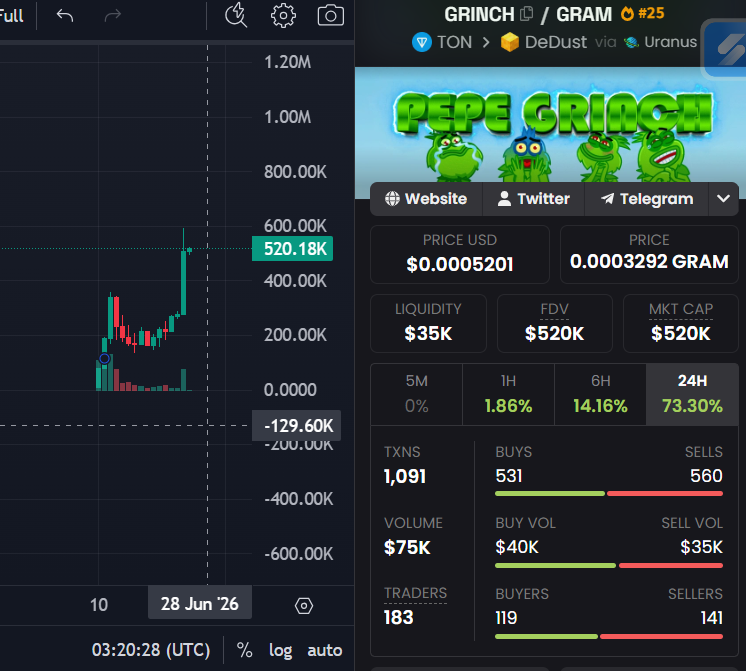Toggle percentage scale mode
This screenshot has height=671, width=746.
tap(245, 650)
